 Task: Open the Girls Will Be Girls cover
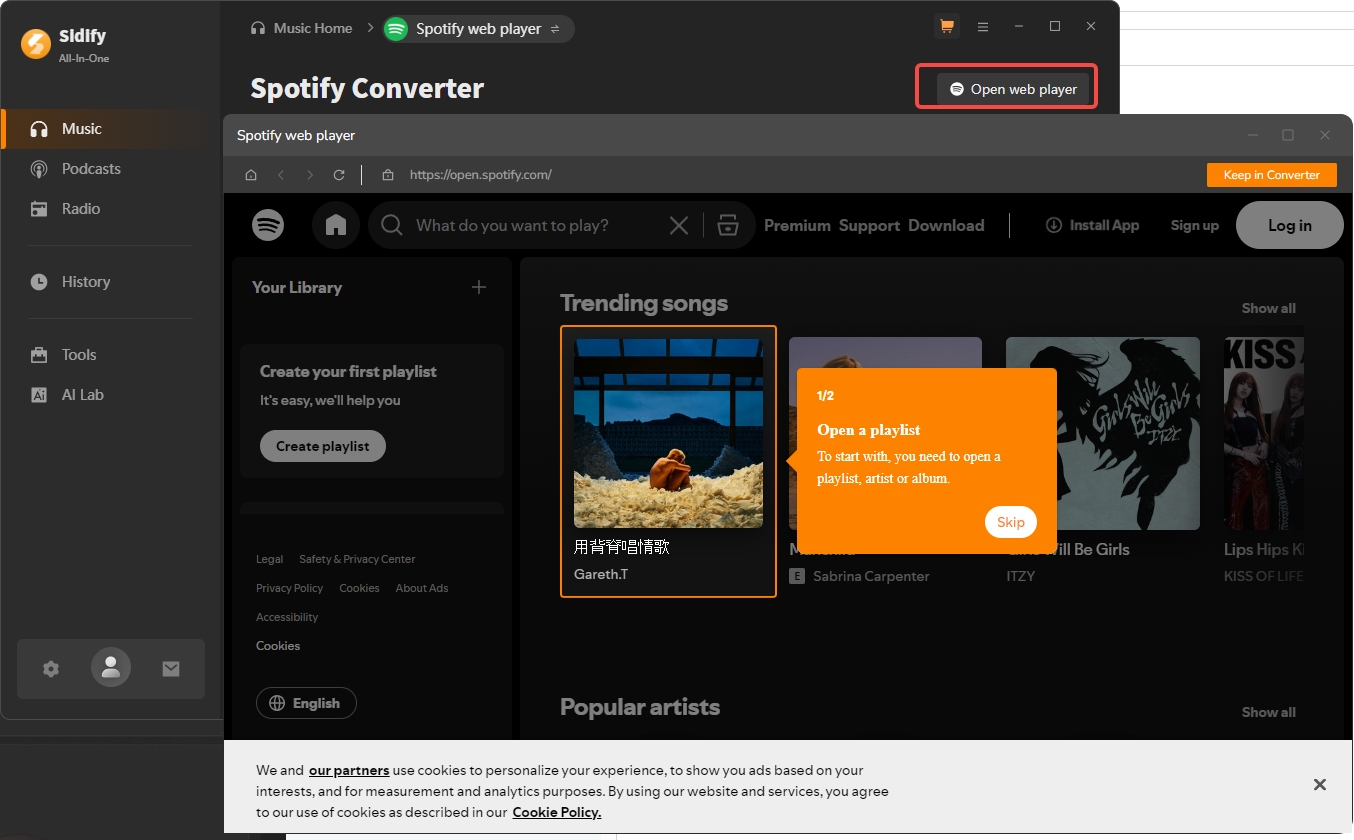pyautogui.click(x=1103, y=433)
